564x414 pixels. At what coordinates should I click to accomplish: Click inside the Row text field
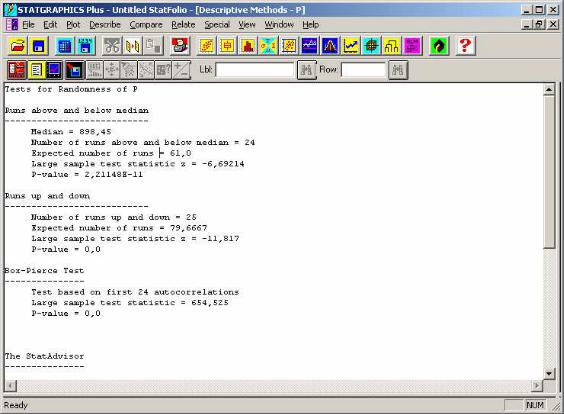click(363, 70)
